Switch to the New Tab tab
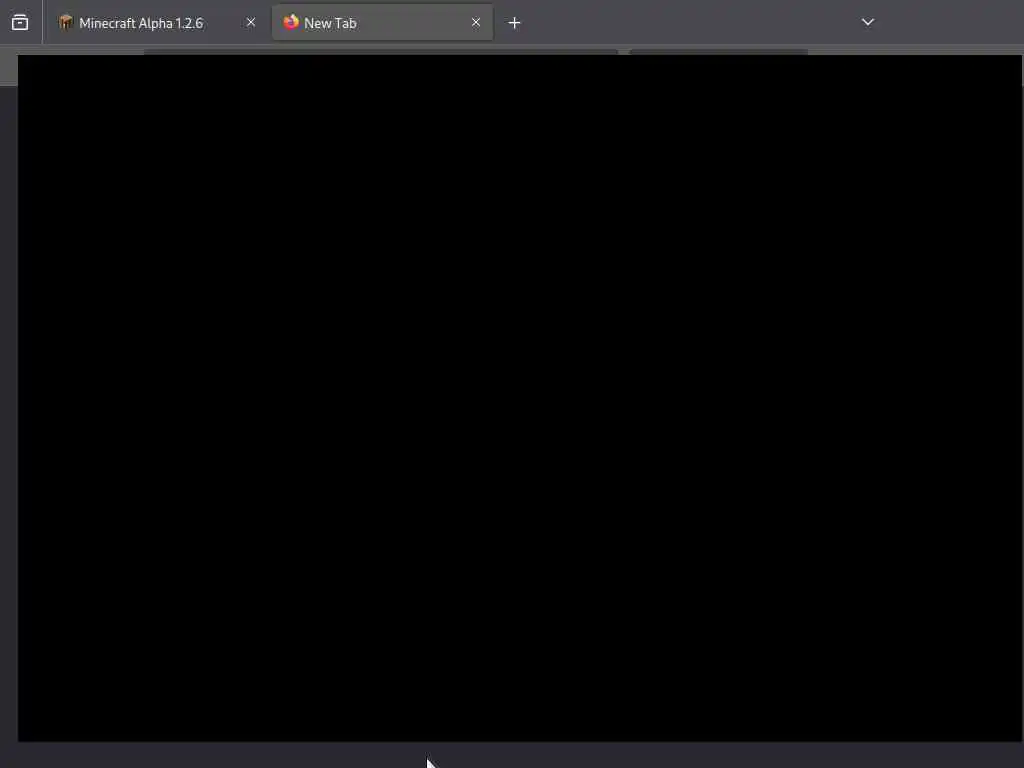The width and height of the screenshot is (1024, 768). pyautogui.click(x=382, y=23)
